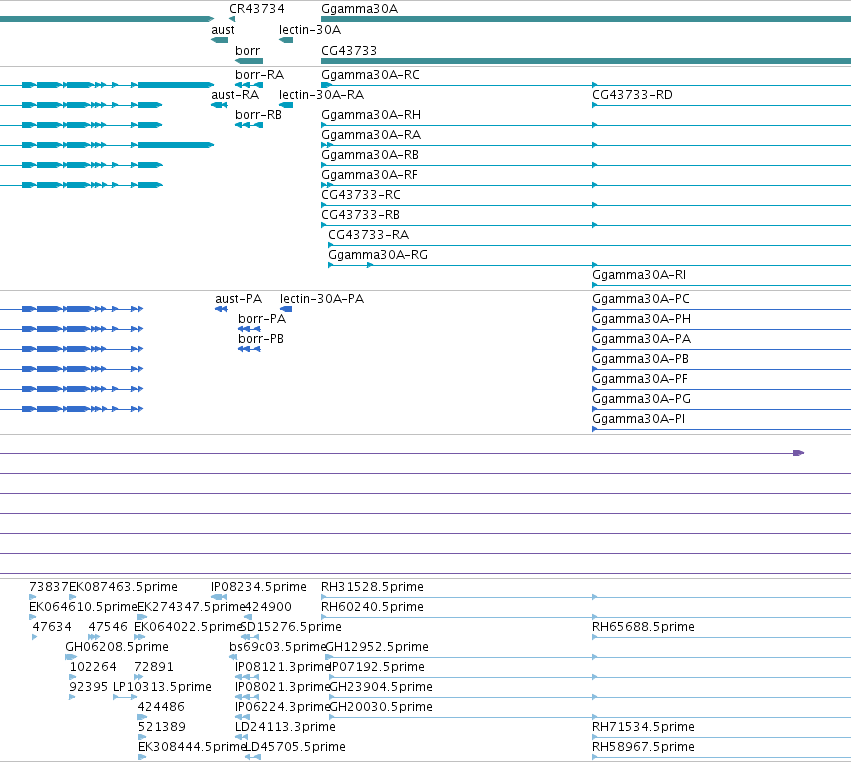Click EST label IP07192.5prime
851x762 pixels.
(377, 666)
